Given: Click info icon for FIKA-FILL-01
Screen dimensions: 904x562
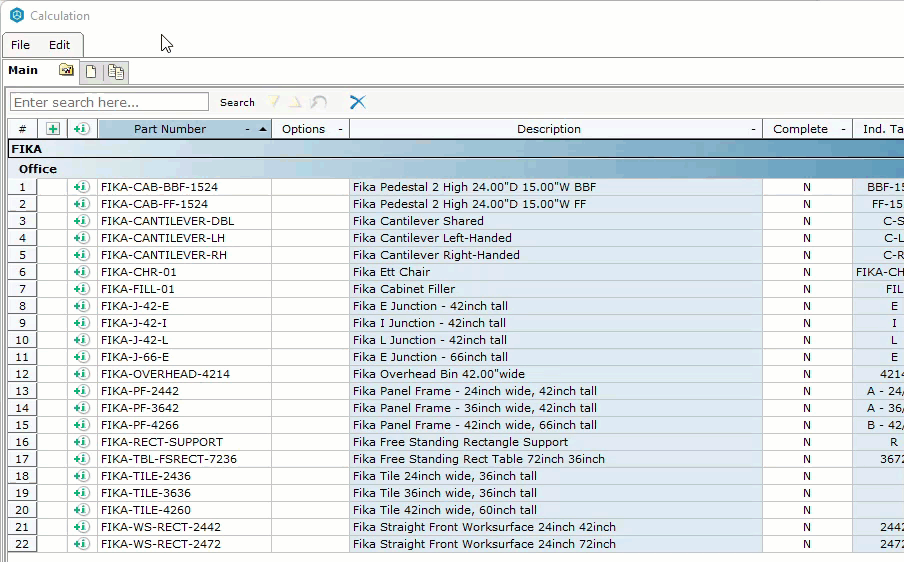Looking at the screenshot, I should [82, 289].
